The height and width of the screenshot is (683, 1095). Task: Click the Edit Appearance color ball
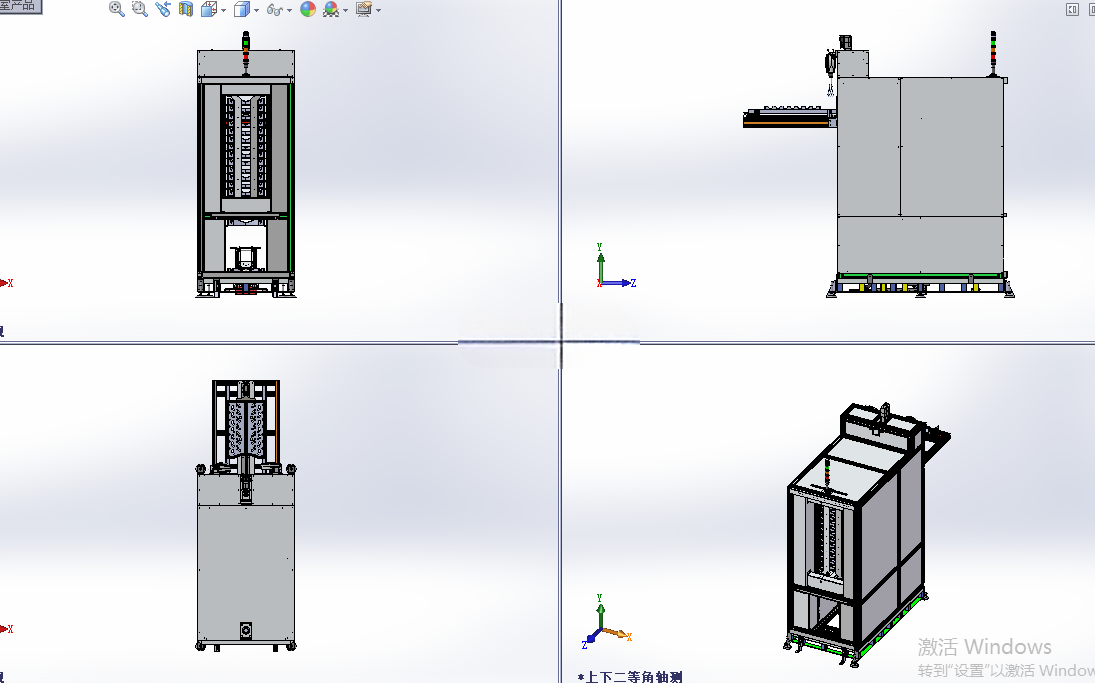click(x=308, y=9)
